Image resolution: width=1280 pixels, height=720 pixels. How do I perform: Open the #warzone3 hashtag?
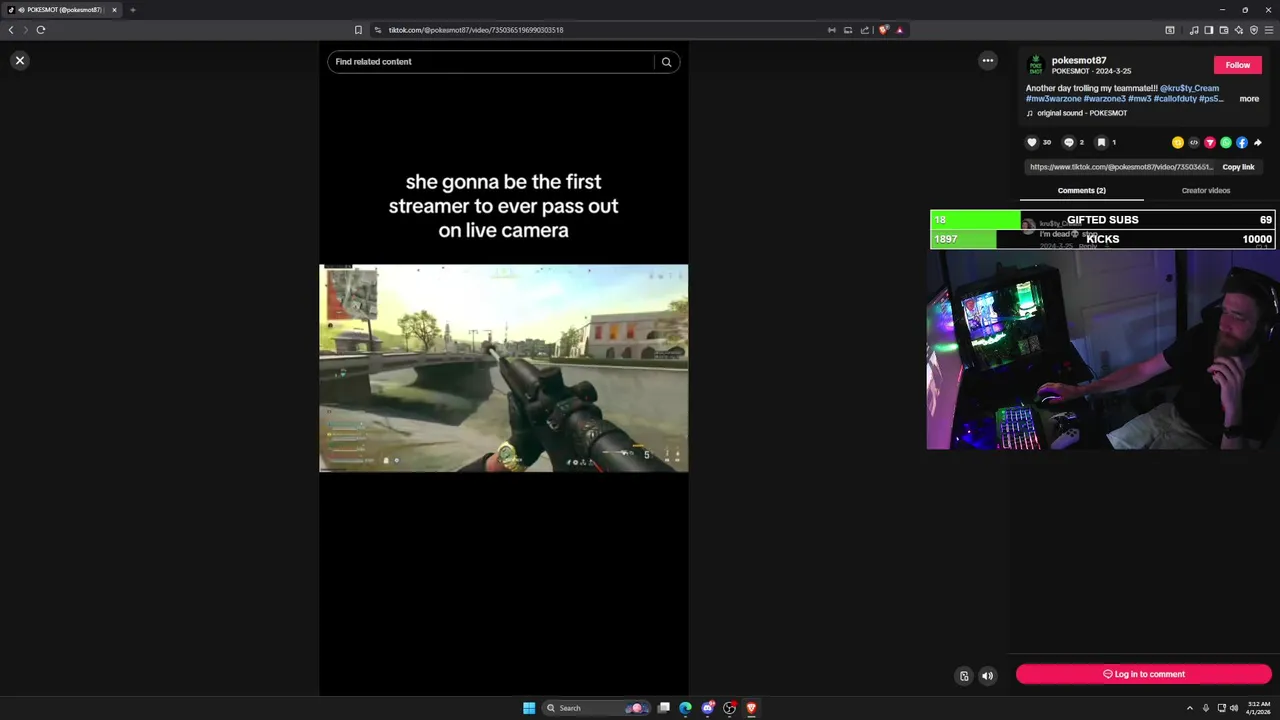tap(1103, 99)
